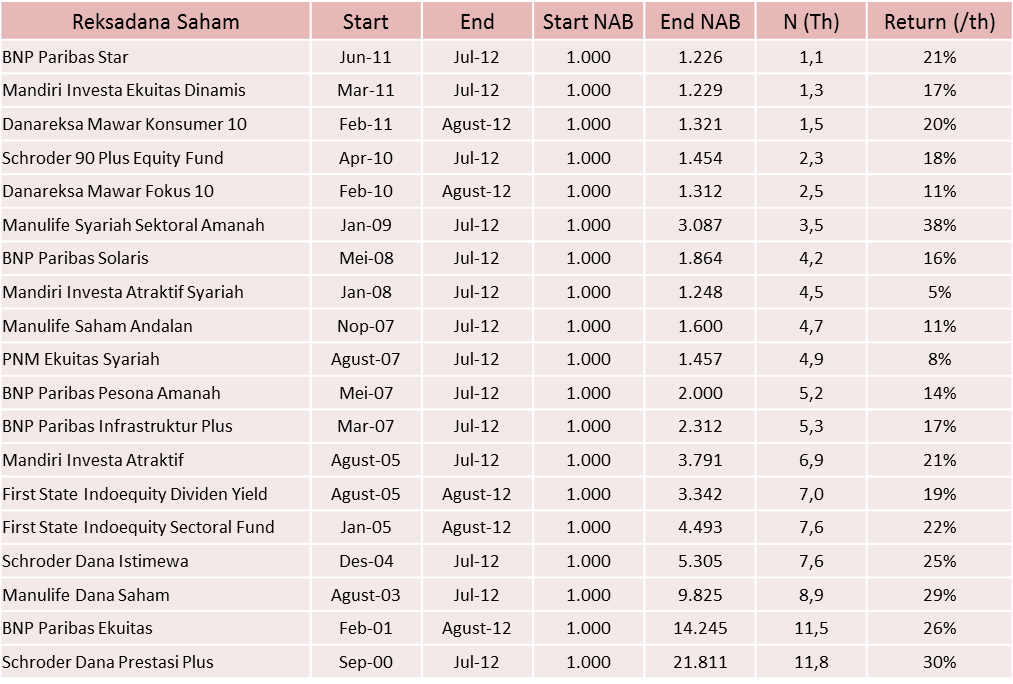Click the End NAB value 21.811

700,662
